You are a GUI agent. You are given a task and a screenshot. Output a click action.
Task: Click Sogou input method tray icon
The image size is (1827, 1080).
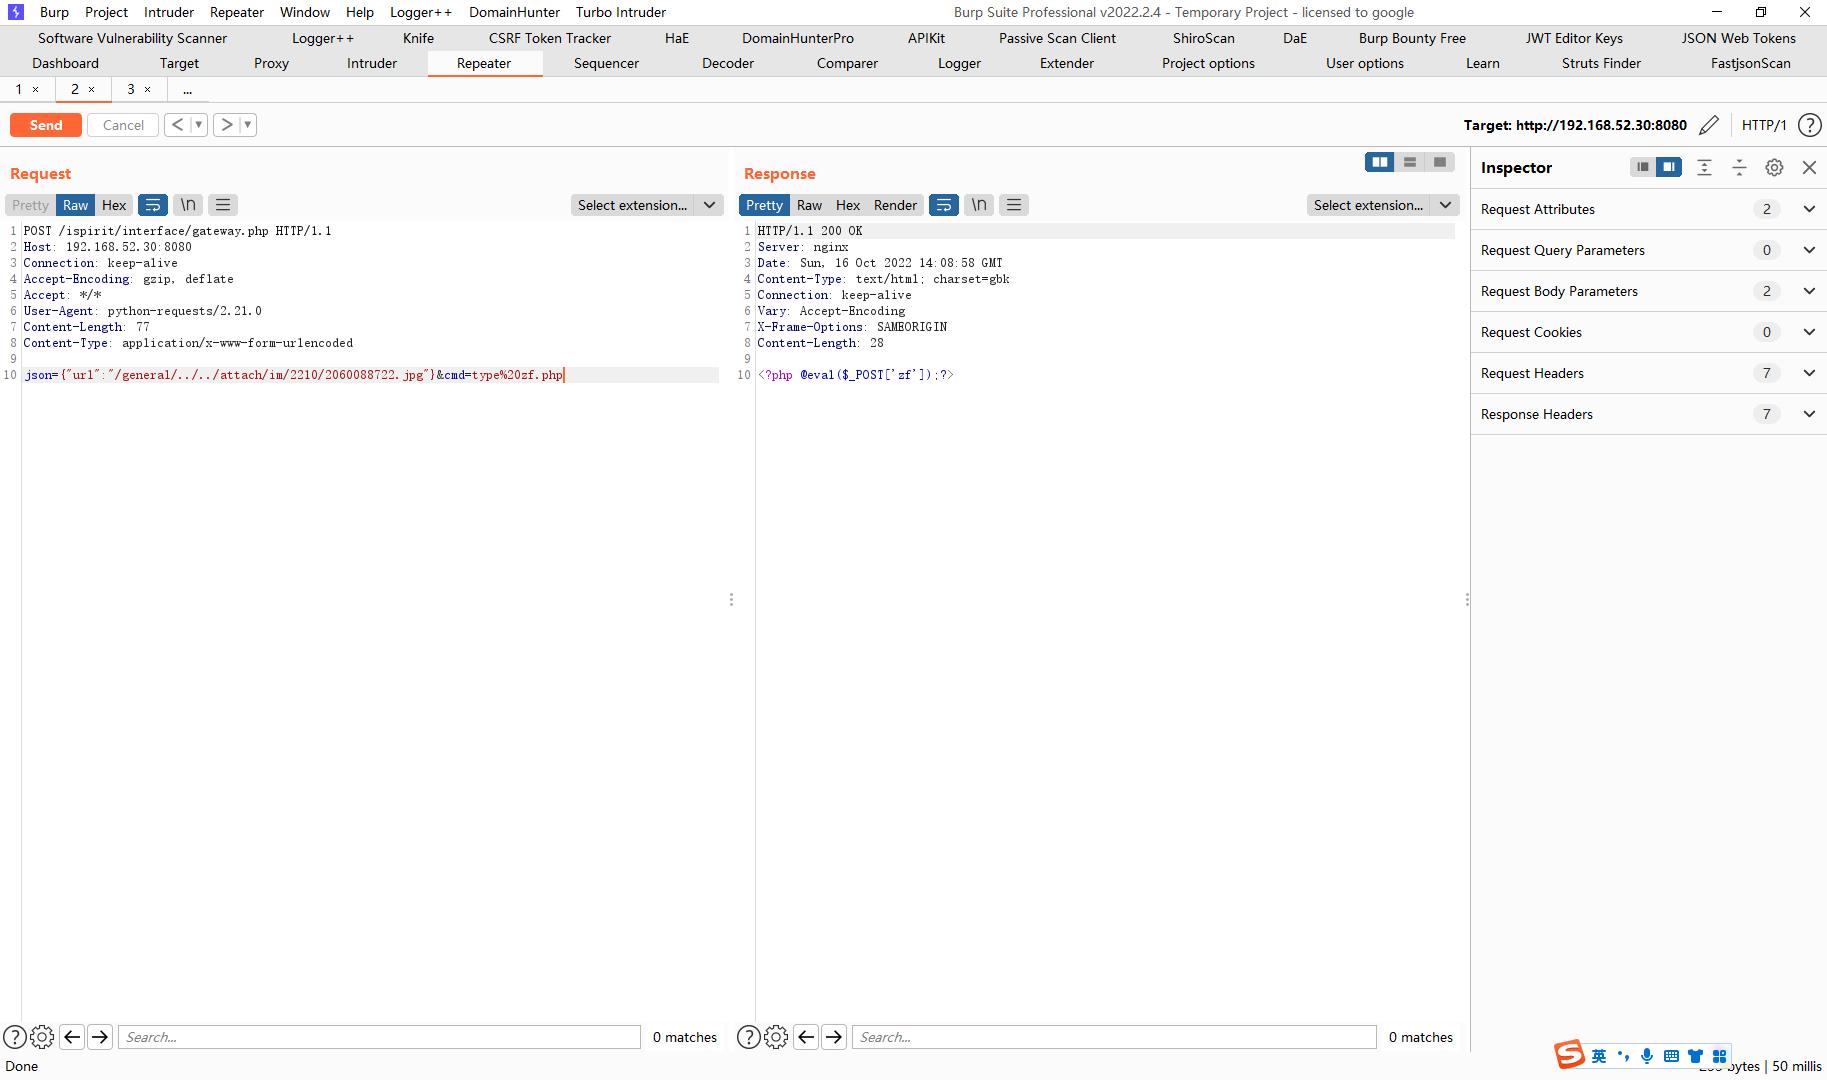[1569, 1055]
